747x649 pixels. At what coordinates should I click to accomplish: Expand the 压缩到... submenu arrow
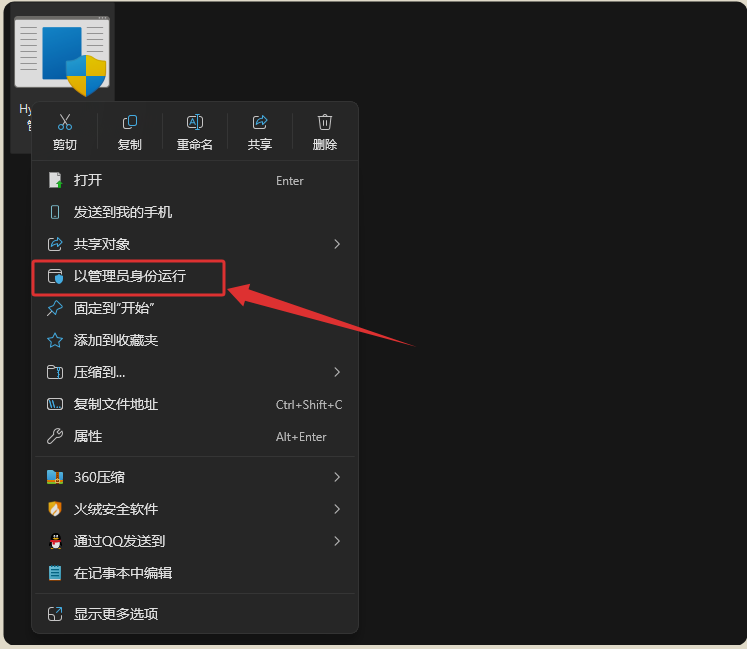[337, 372]
